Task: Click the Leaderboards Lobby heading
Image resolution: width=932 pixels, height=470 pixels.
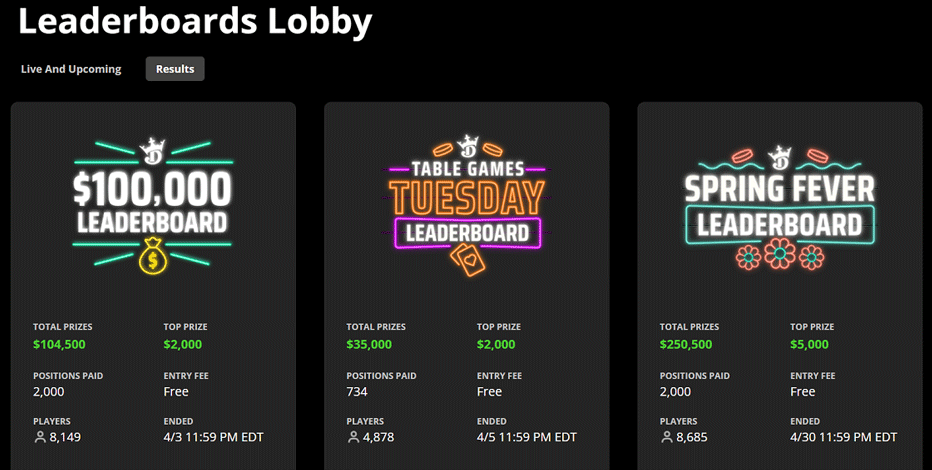Action: [x=195, y=21]
